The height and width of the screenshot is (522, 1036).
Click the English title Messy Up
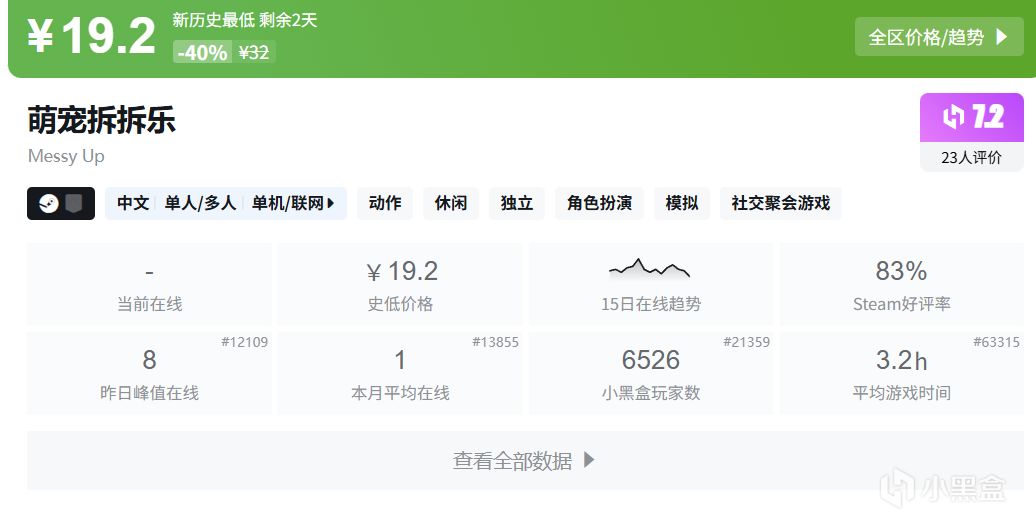point(66,157)
